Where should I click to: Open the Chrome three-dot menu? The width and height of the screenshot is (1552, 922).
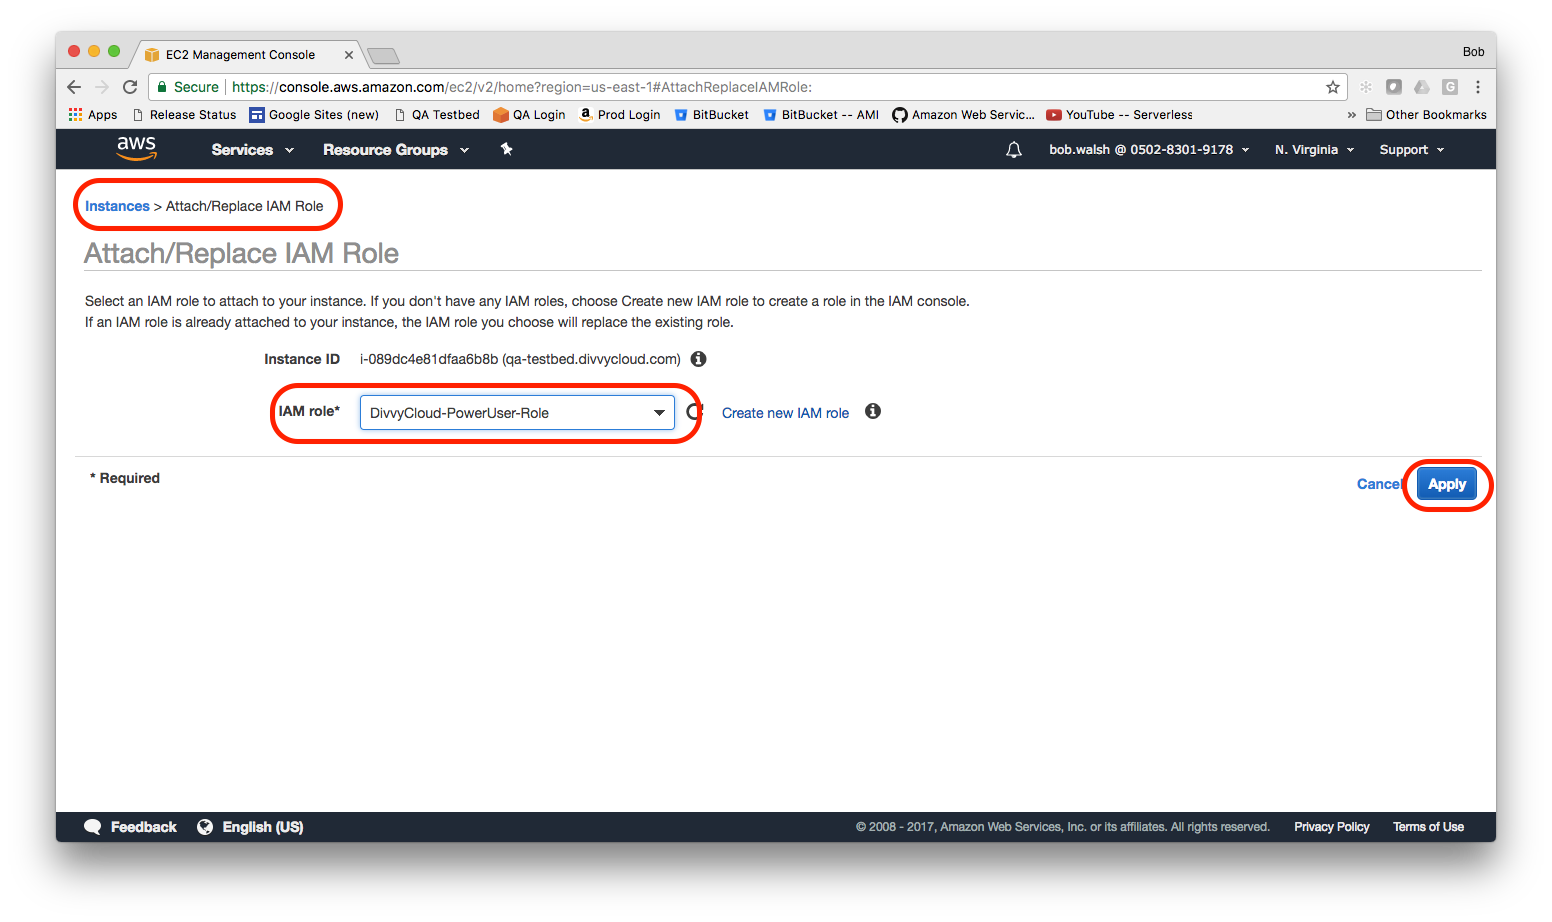click(x=1478, y=87)
